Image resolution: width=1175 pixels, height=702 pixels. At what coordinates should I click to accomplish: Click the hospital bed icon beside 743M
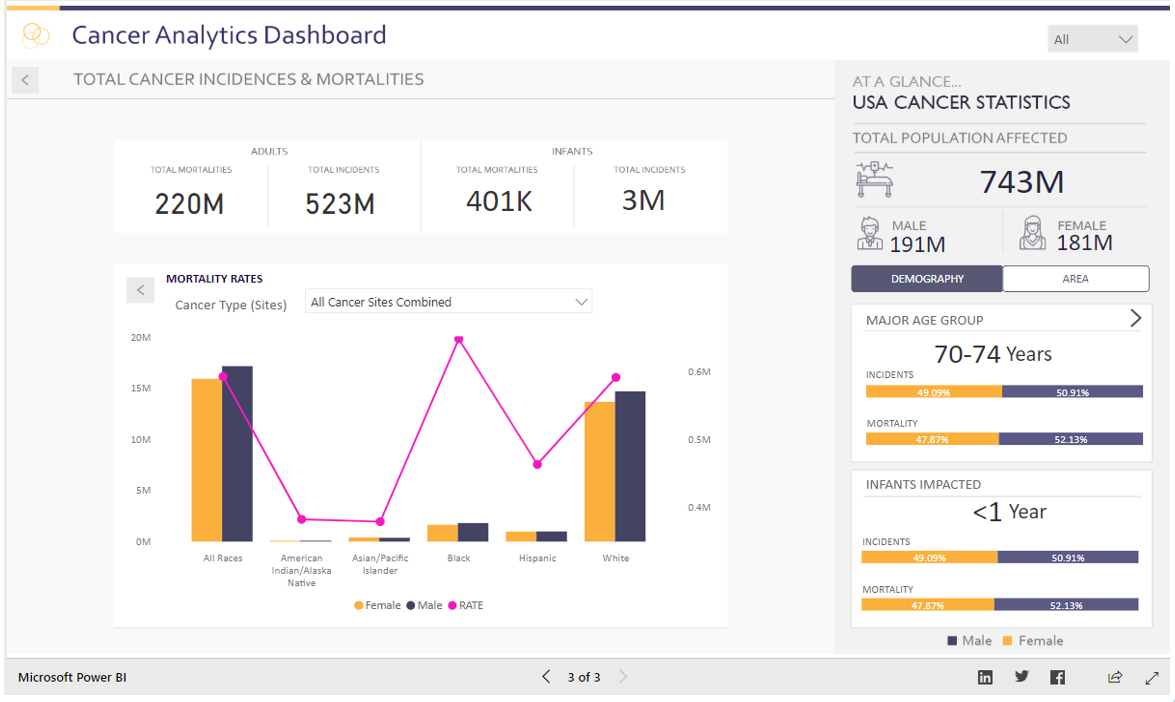pyautogui.click(x=874, y=178)
